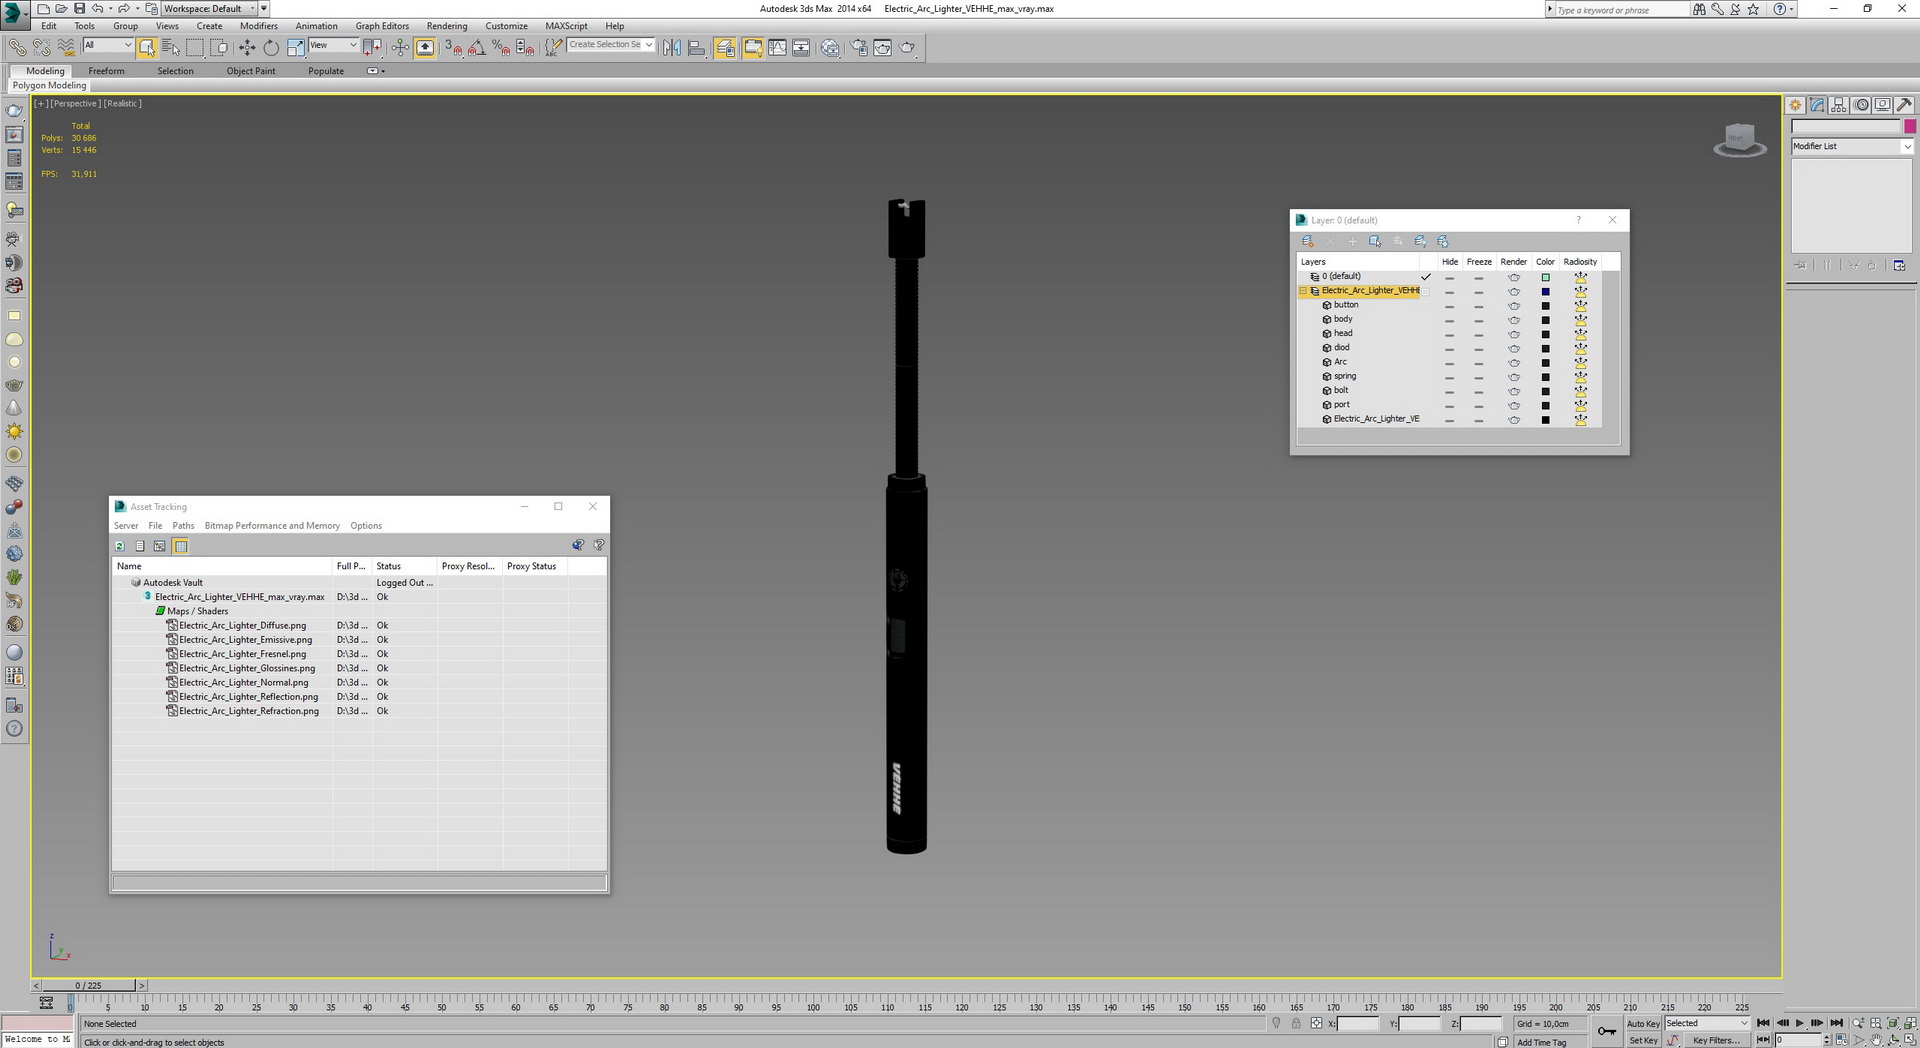Image resolution: width=1920 pixels, height=1048 pixels.
Task: Toggle Render for the spring object
Action: 1514,377
